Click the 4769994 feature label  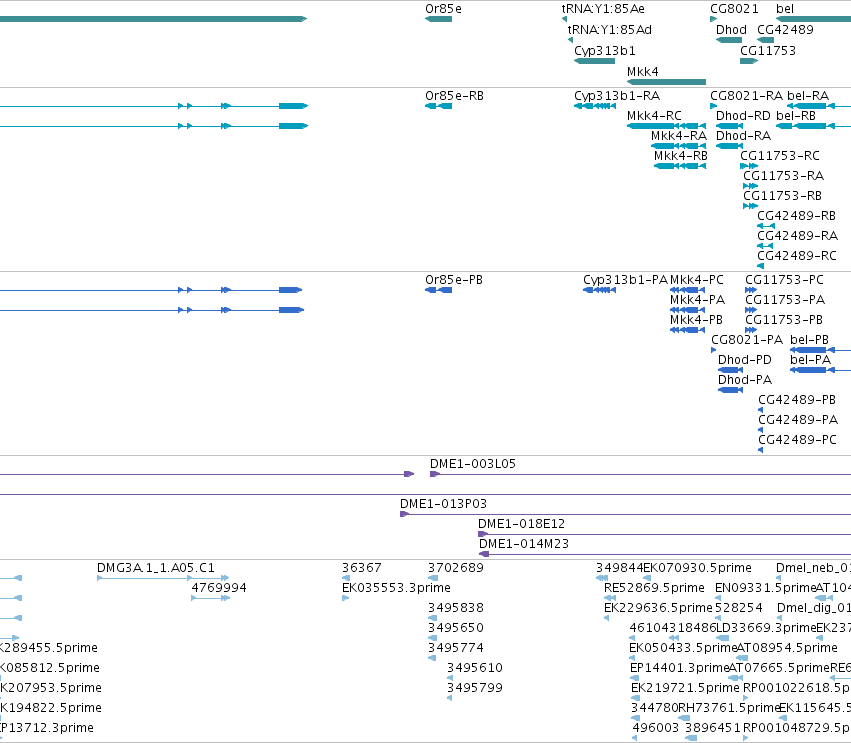(x=219, y=588)
